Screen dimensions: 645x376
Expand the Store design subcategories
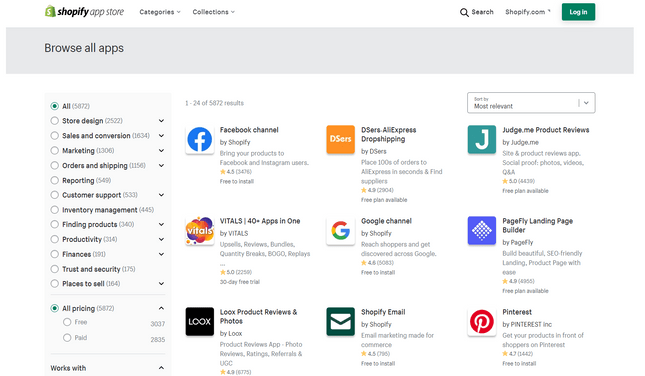coord(161,121)
